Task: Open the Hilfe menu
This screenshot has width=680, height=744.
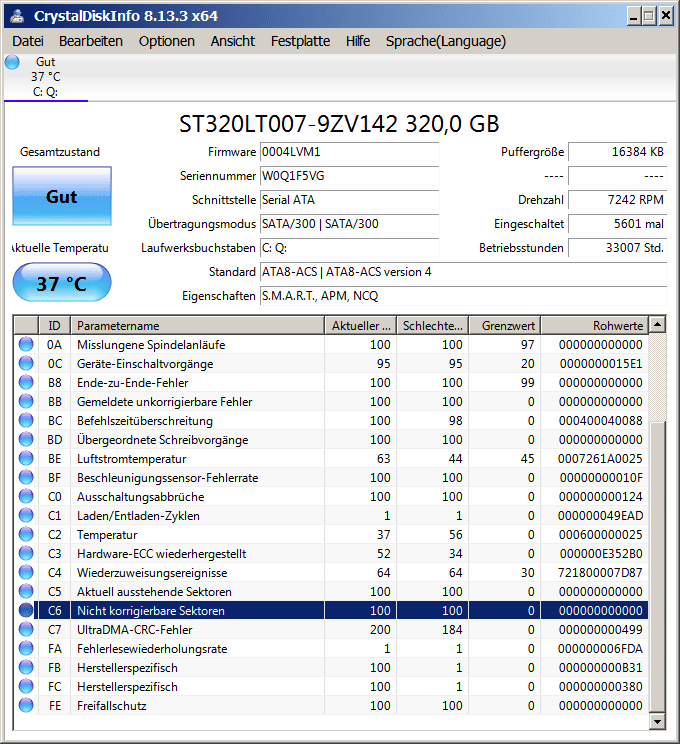Action: 358,41
